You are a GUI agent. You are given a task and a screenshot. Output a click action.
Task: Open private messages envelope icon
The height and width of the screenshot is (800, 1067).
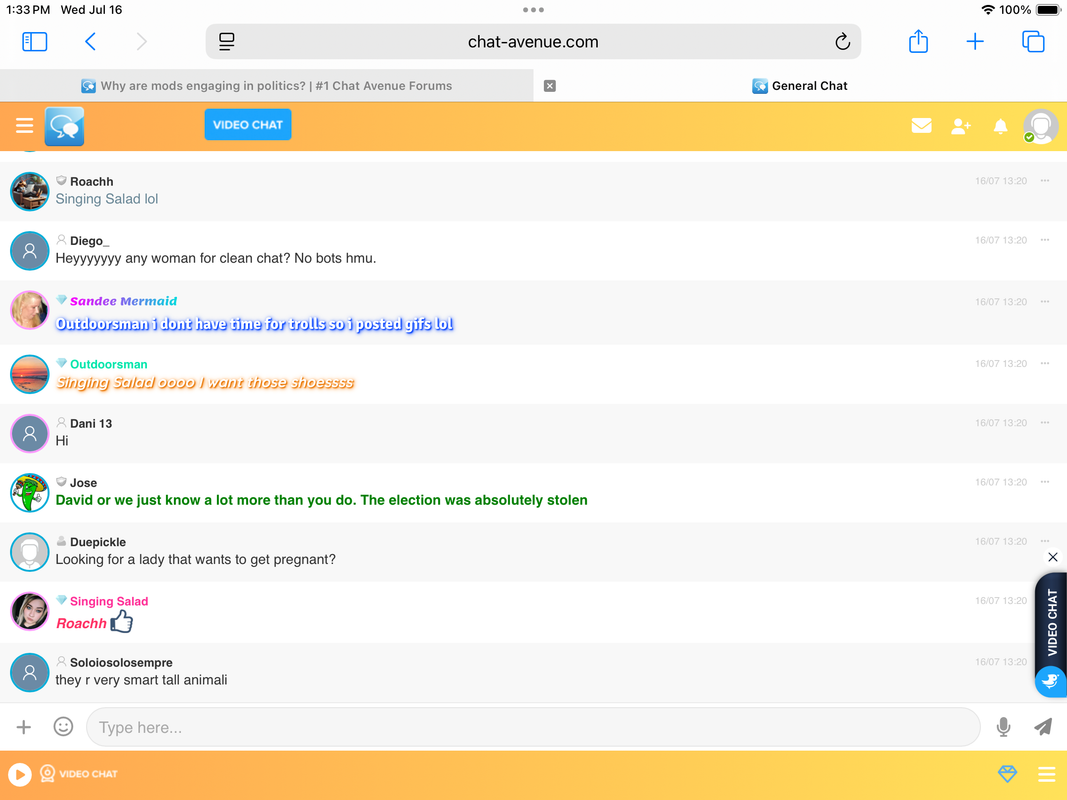click(x=921, y=126)
